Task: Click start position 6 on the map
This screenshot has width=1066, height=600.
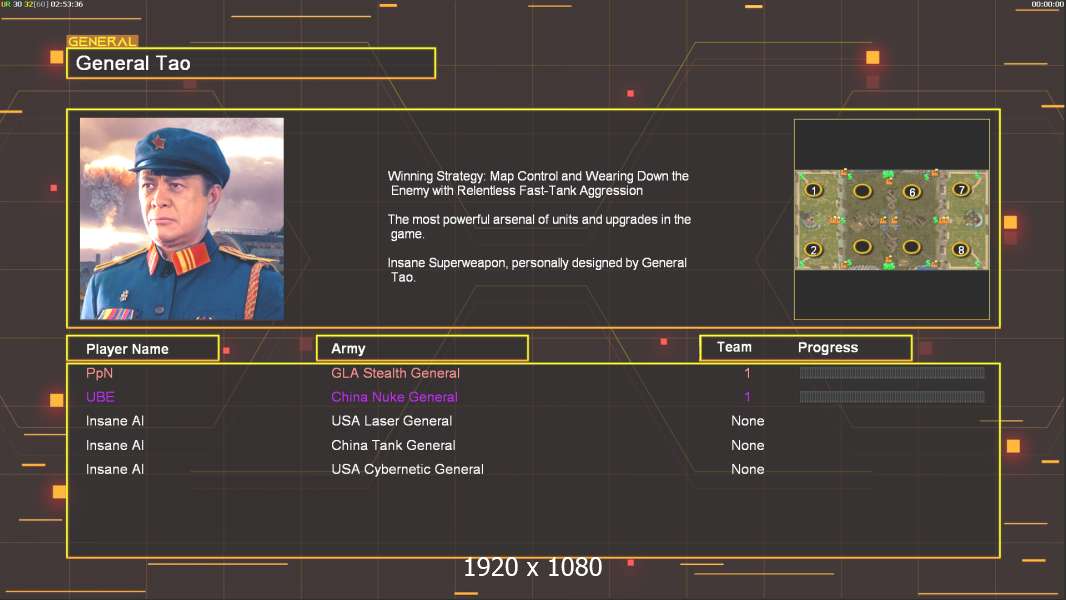Action: click(912, 192)
